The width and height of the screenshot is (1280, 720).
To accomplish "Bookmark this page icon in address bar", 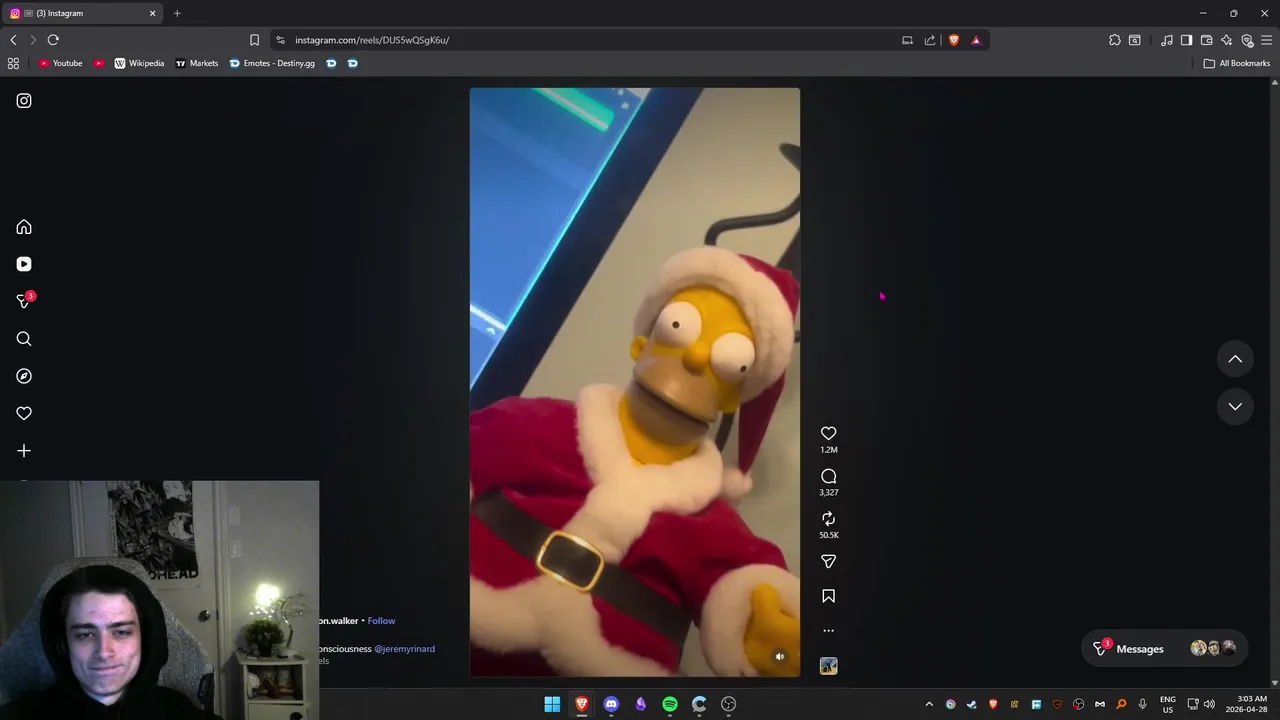I will click(x=254, y=40).
